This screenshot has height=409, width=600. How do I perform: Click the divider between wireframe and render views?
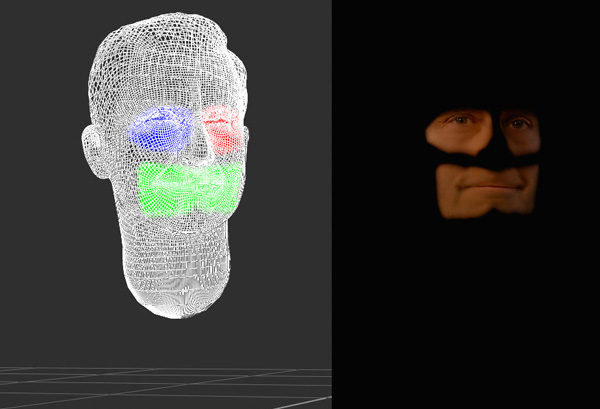(x=331, y=200)
